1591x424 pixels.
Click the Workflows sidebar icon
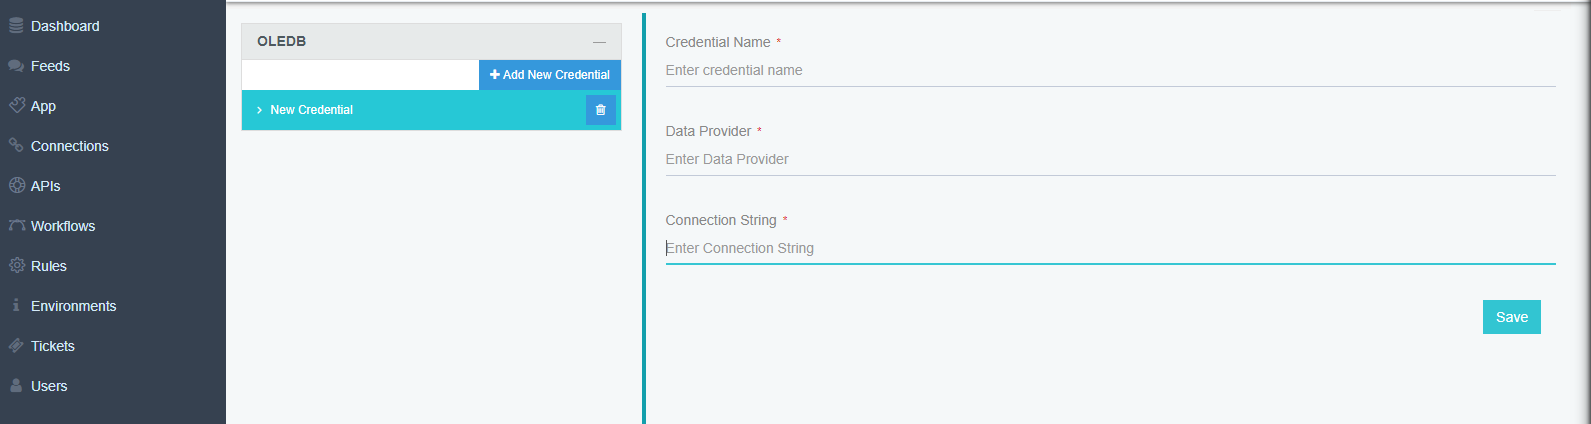click(x=16, y=226)
